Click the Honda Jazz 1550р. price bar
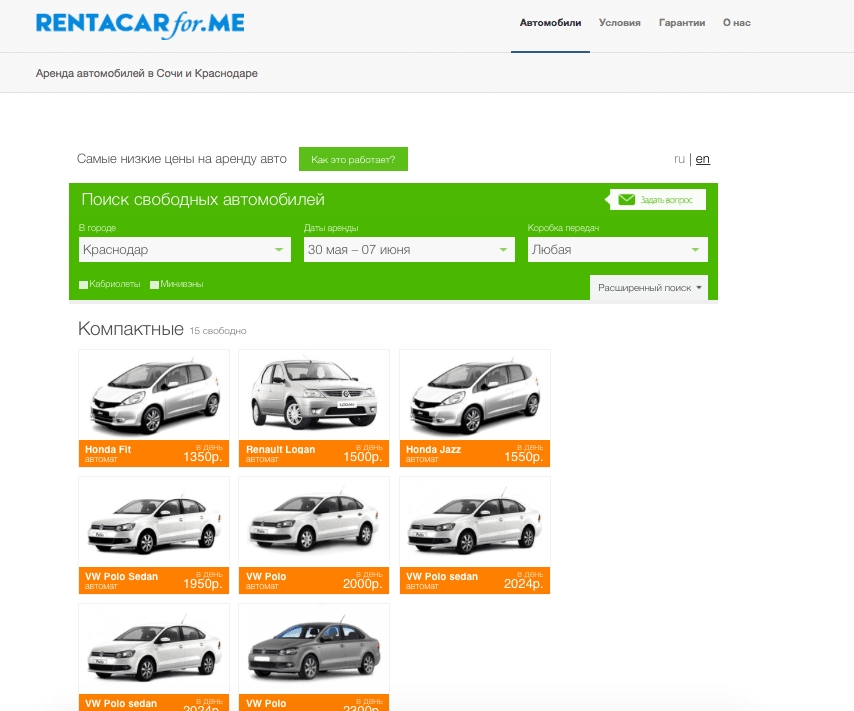 (x=475, y=453)
